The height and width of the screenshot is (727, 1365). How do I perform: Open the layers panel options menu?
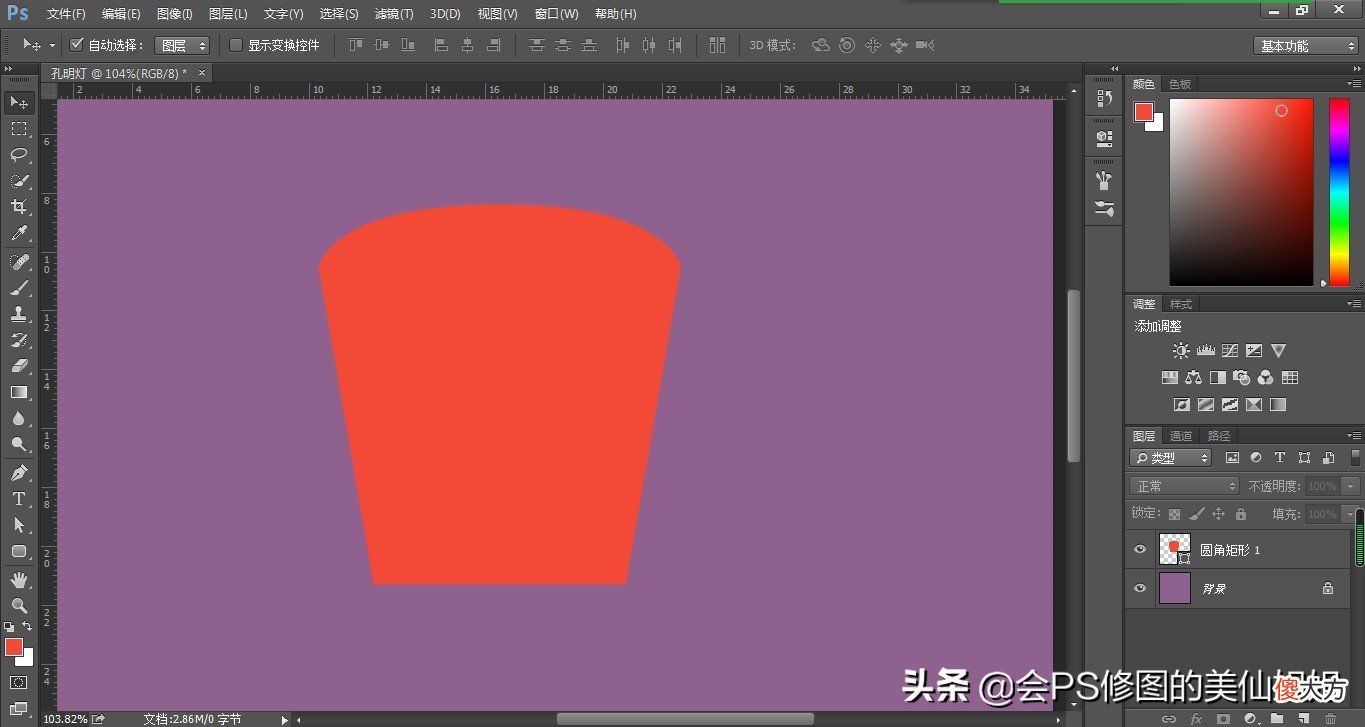pyautogui.click(x=1354, y=436)
